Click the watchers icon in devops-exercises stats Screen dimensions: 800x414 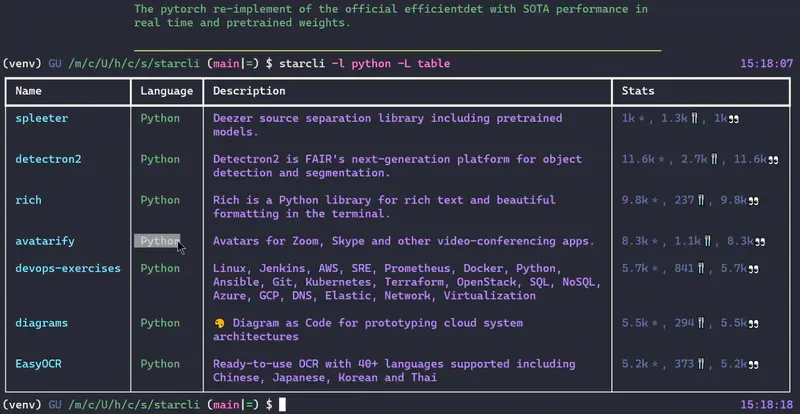click(754, 269)
